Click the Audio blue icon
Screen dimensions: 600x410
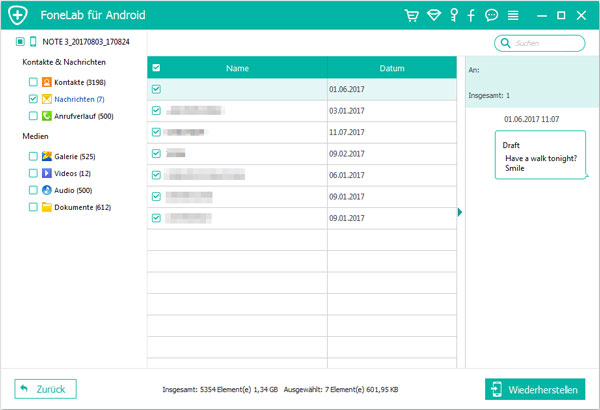[x=47, y=190]
